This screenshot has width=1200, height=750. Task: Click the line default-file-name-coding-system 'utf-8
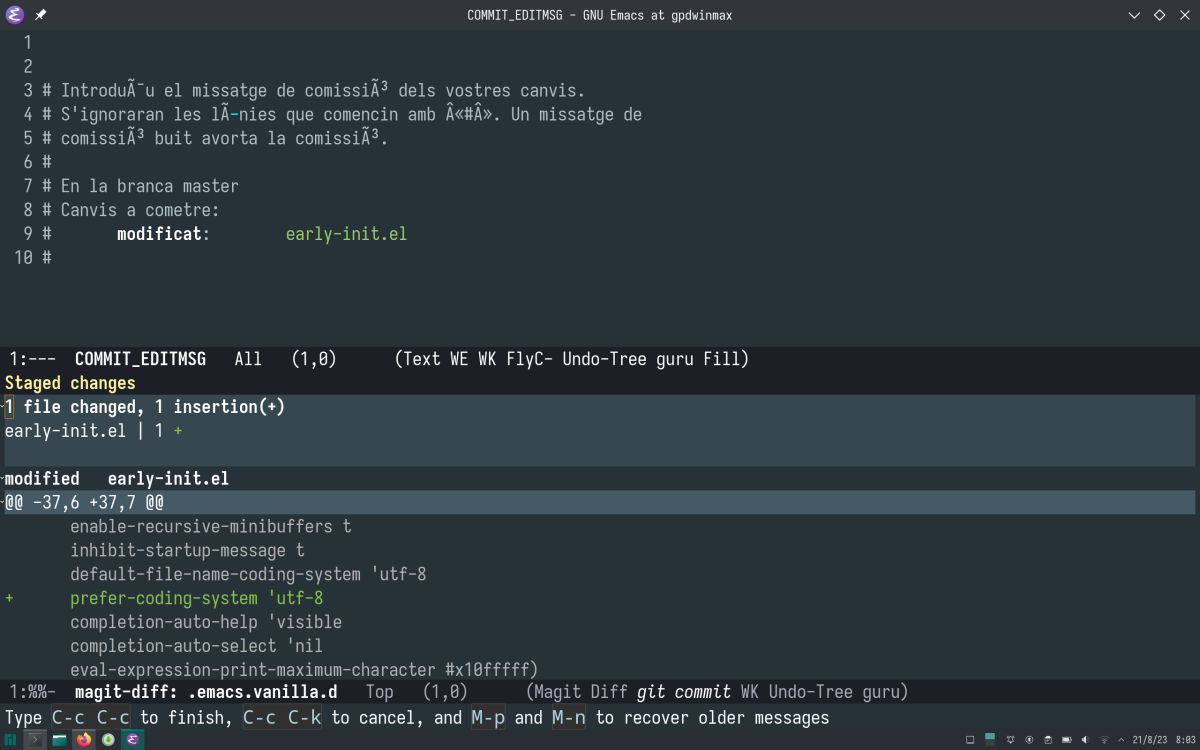point(248,574)
